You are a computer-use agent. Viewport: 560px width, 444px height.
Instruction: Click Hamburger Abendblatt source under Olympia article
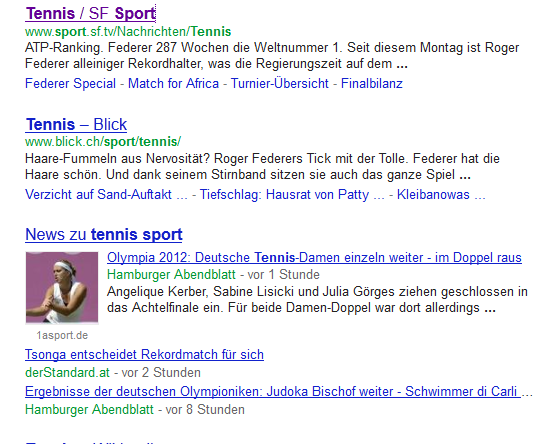click(x=171, y=275)
